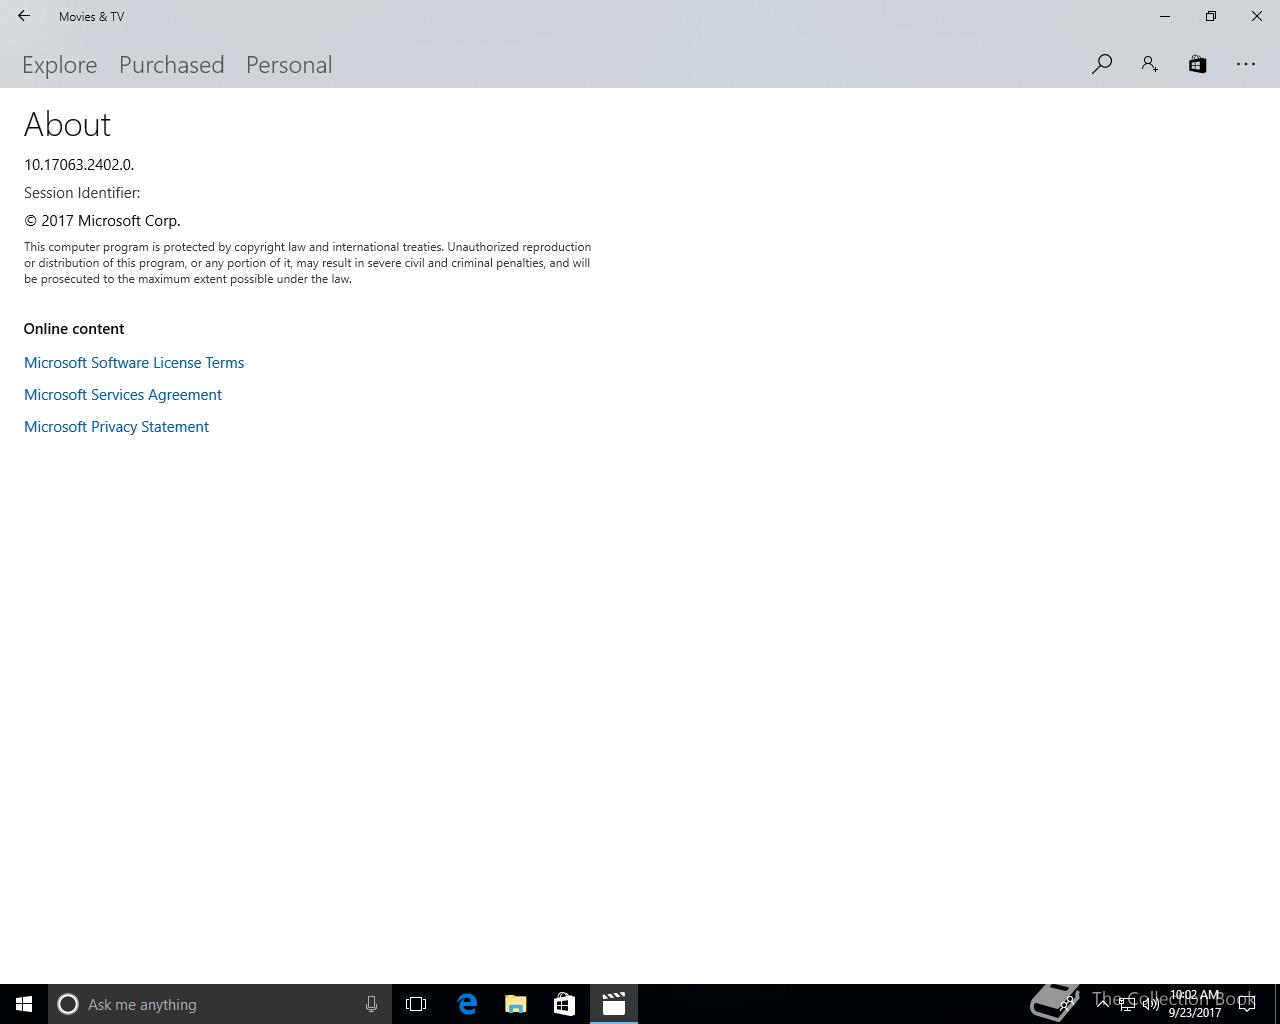Open Microsoft Services Agreement link
This screenshot has width=1280, height=1024.
[123, 395]
